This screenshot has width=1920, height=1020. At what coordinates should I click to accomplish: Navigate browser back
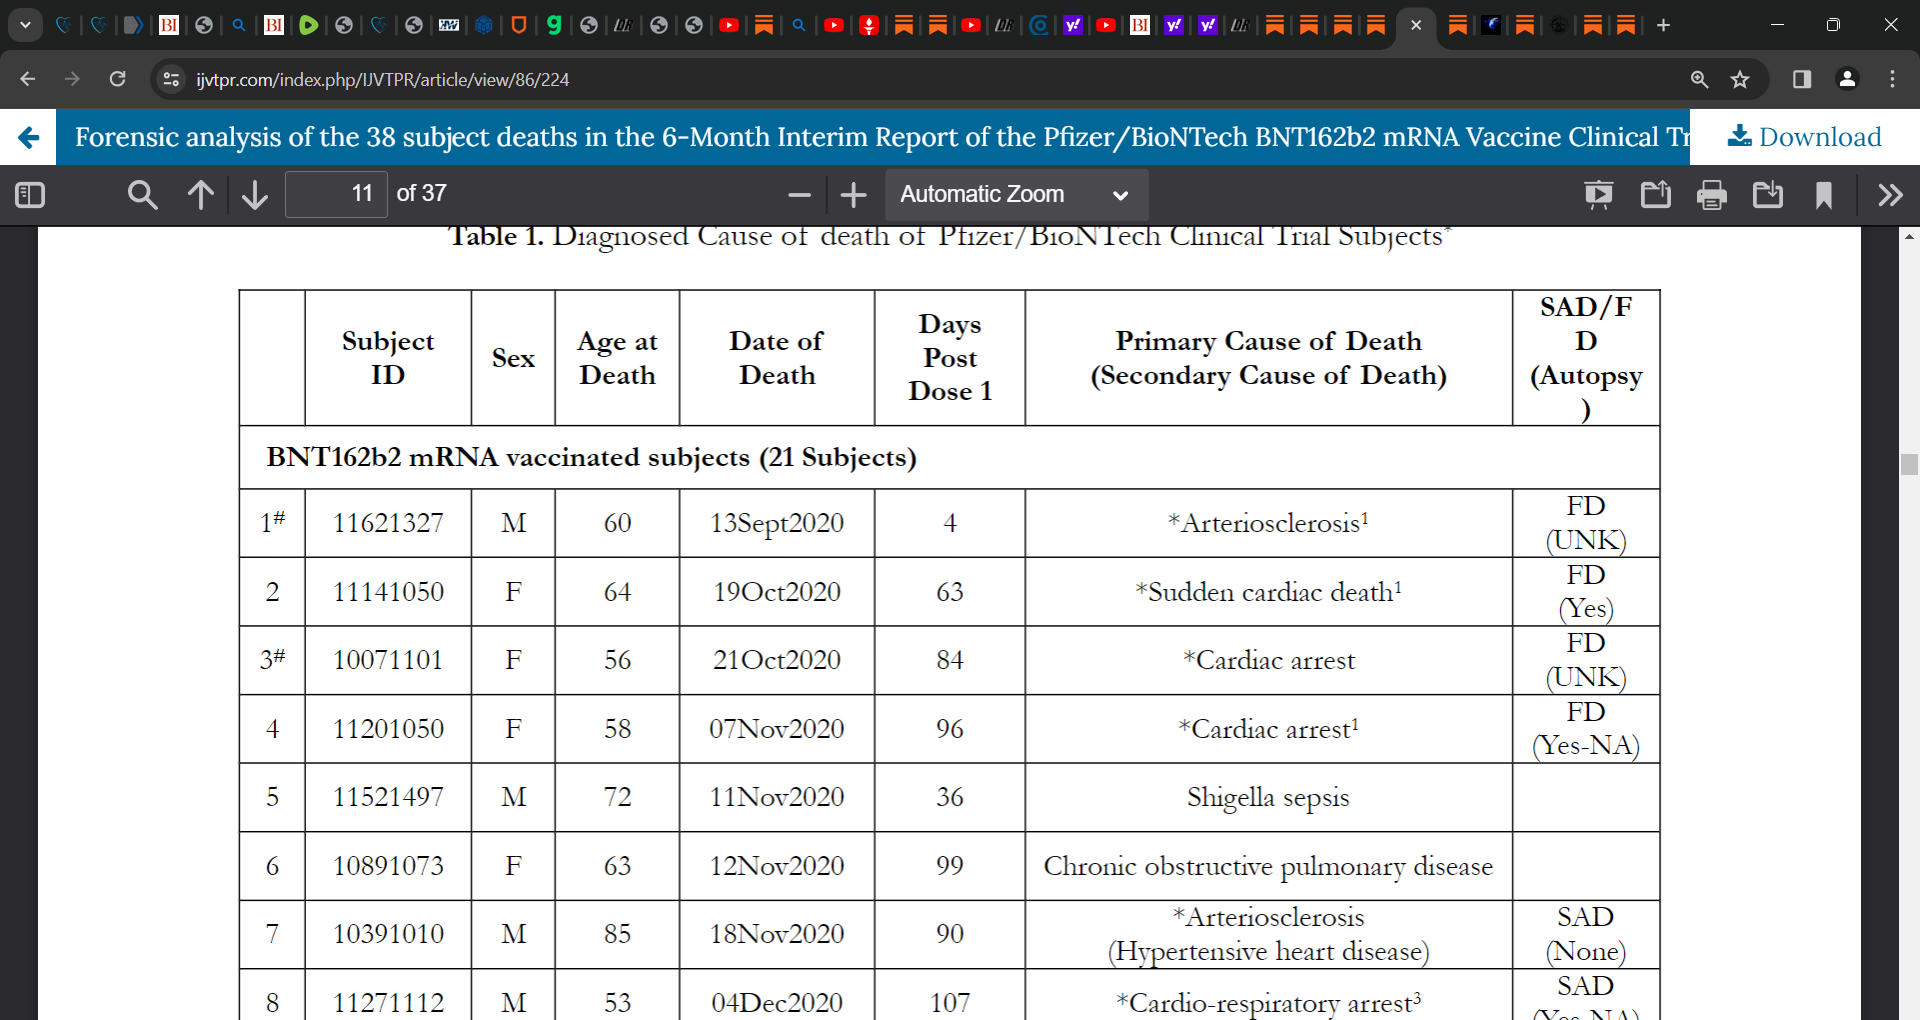pos(28,79)
